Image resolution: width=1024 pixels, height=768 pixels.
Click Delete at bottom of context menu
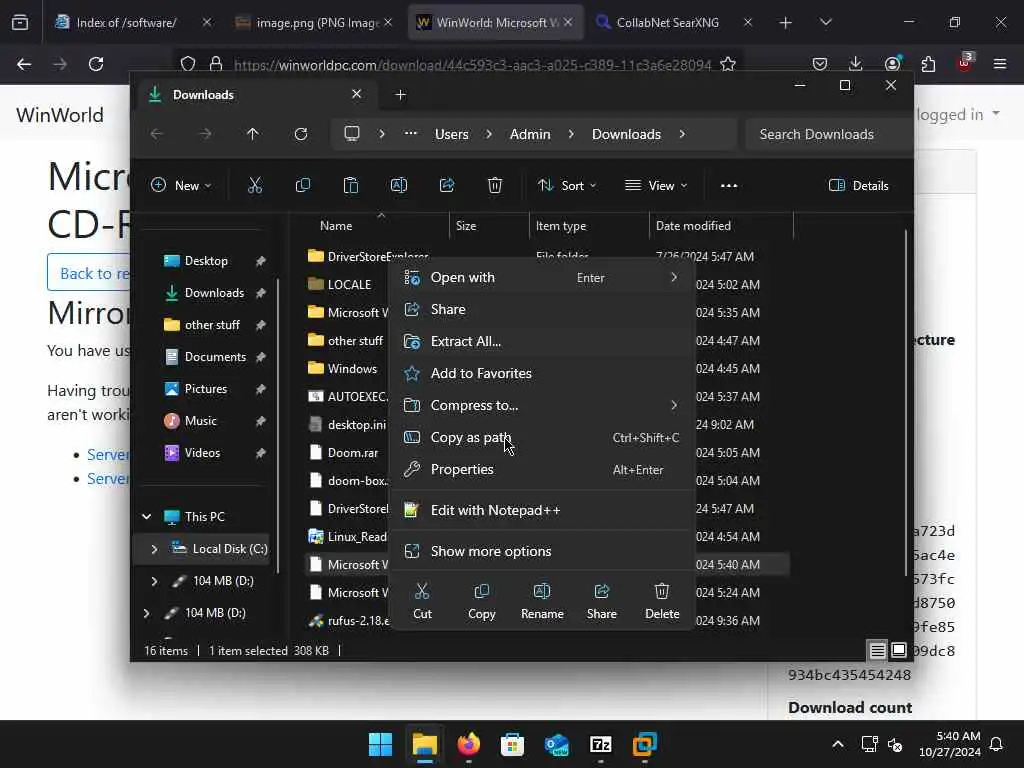(662, 601)
